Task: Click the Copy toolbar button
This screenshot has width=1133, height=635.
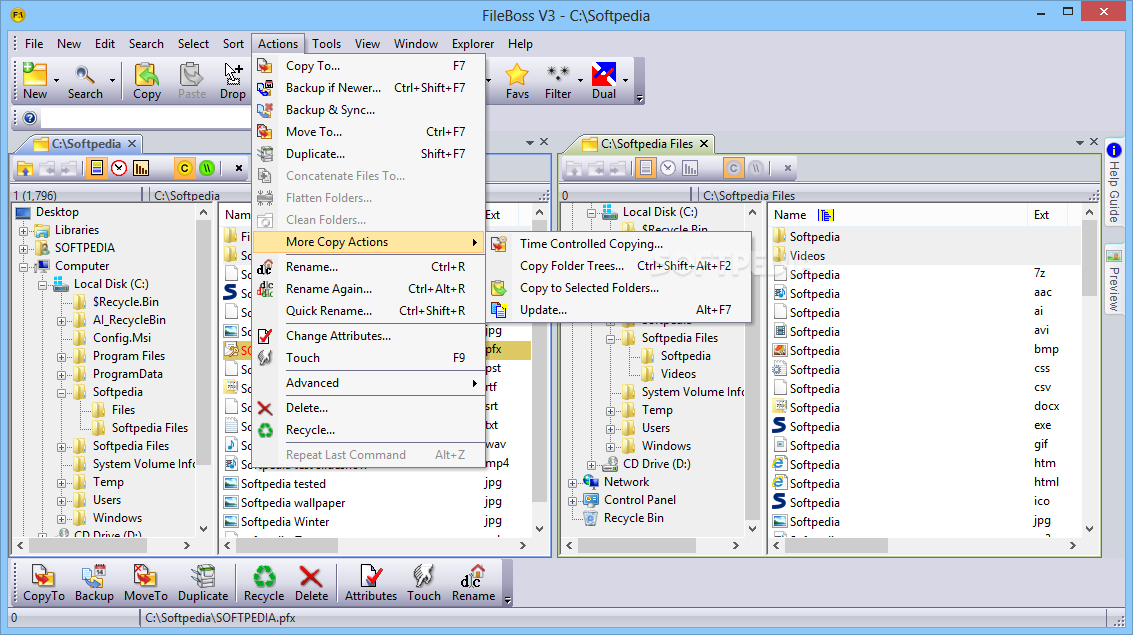Action: [147, 80]
